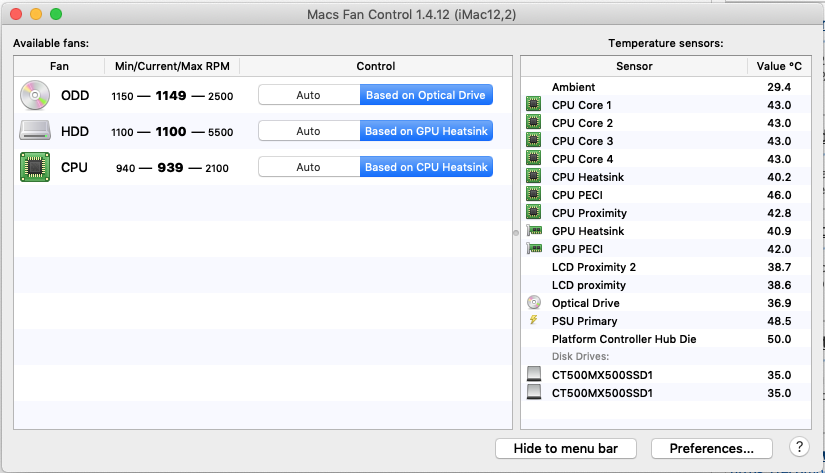The image size is (825, 473).
Task: Click the PSU Primary value 48.5
Action: coord(779,321)
